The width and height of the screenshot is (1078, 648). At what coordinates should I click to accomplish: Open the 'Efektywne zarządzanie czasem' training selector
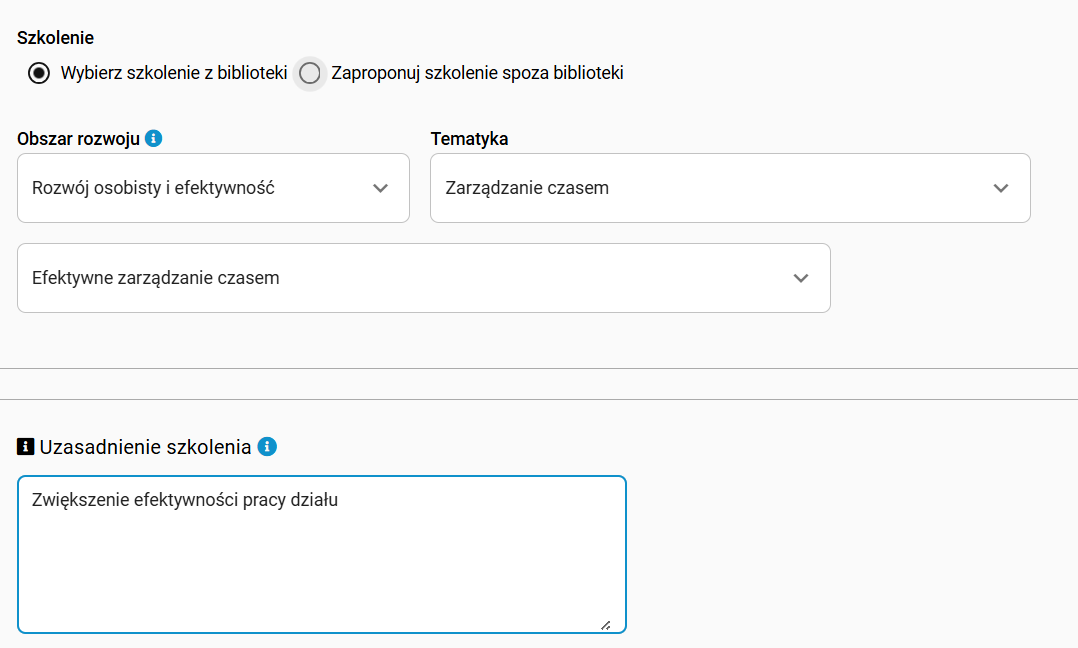(x=424, y=278)
